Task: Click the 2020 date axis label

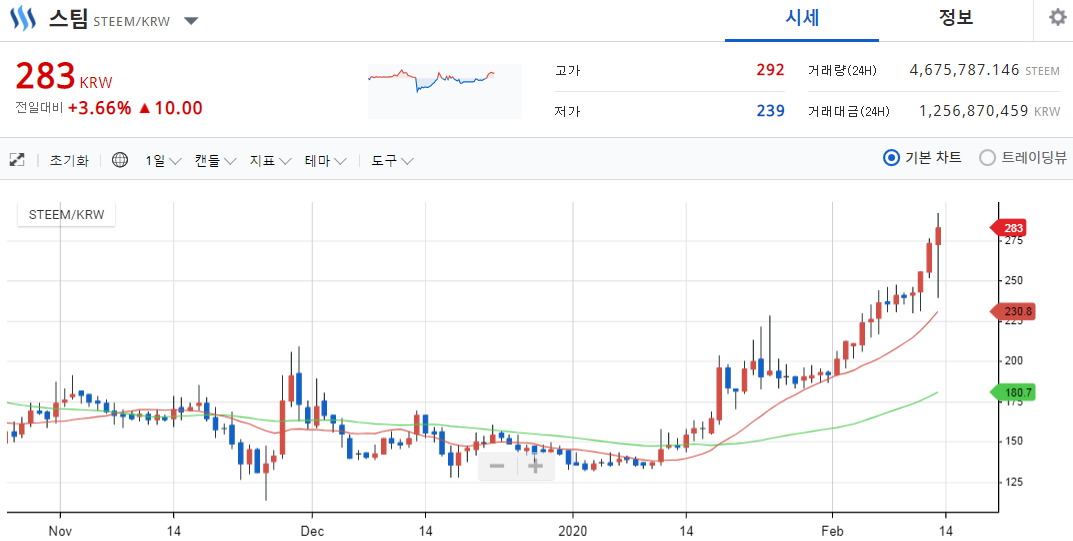Action: tap(573, 530)
